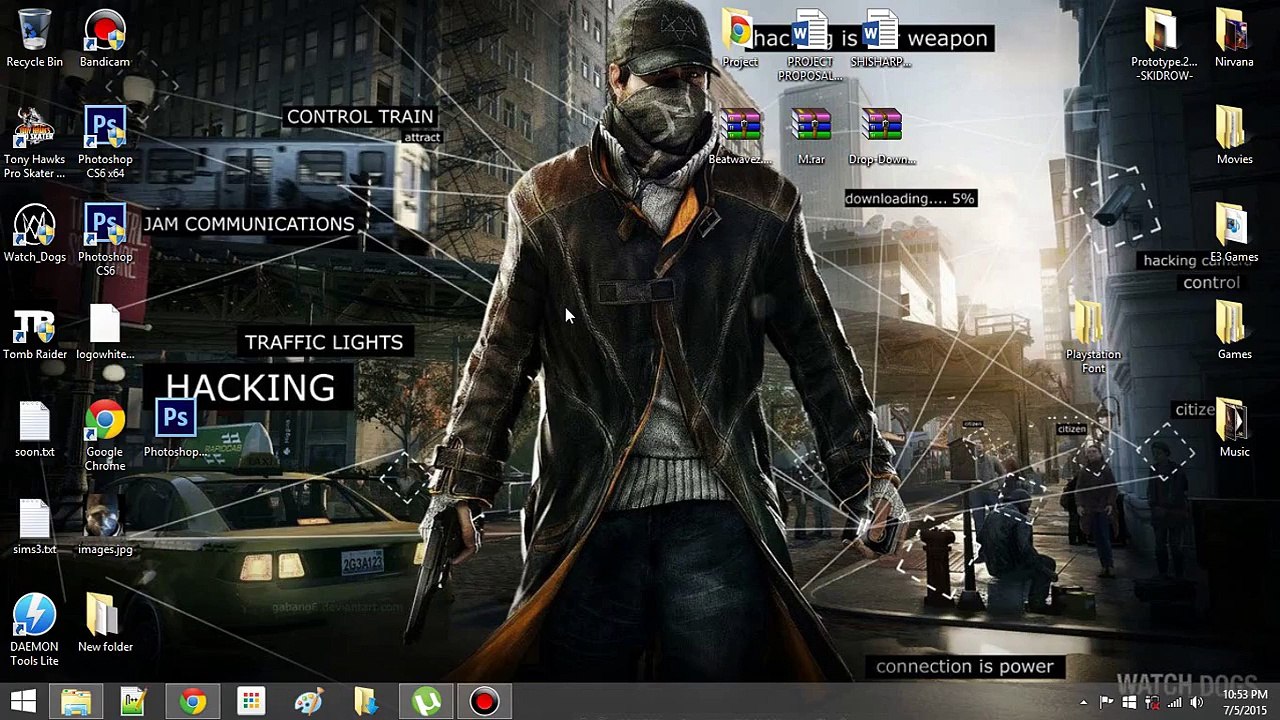The width and height of the screenshot is (1280, 720).
Task: Open the battery power tray icon
Action: [1152, 703]
